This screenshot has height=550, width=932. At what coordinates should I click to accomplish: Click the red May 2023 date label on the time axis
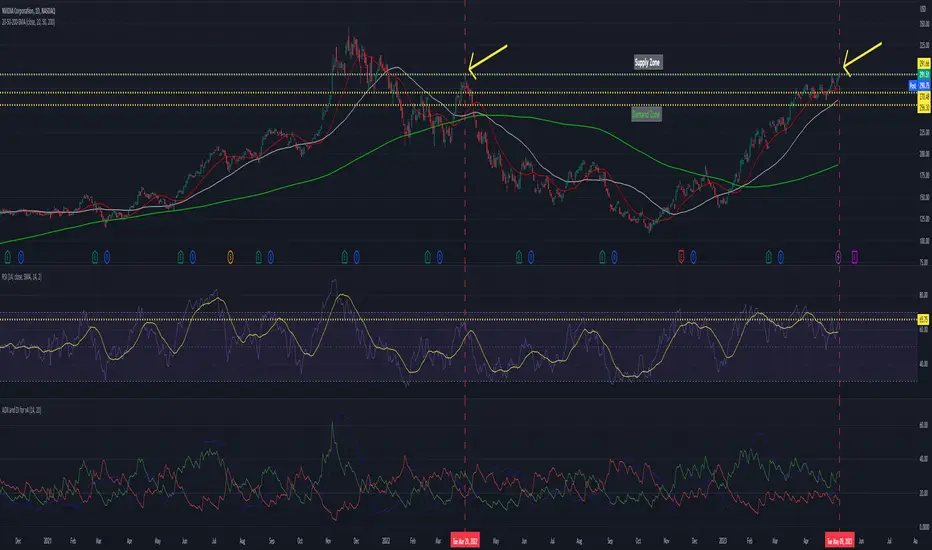(840, 541)
